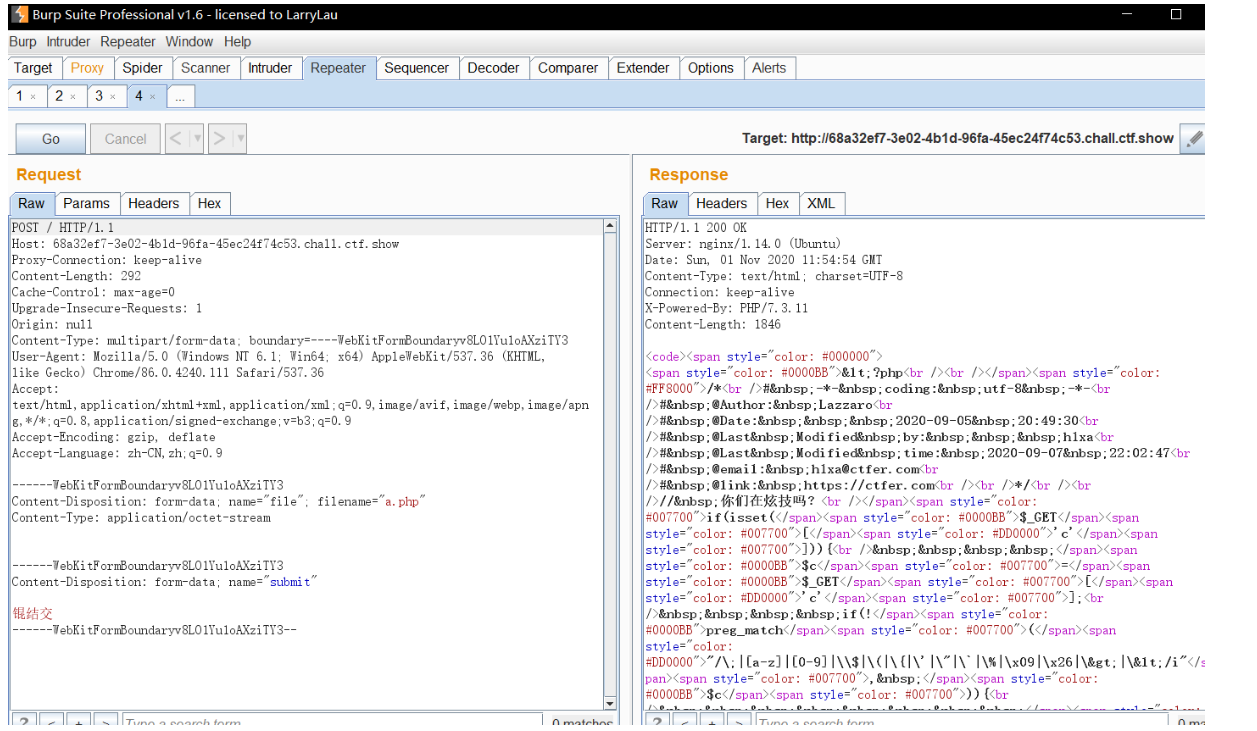Open the Burp menu
The image size is (1257, 731).
(x=23, y=42)
